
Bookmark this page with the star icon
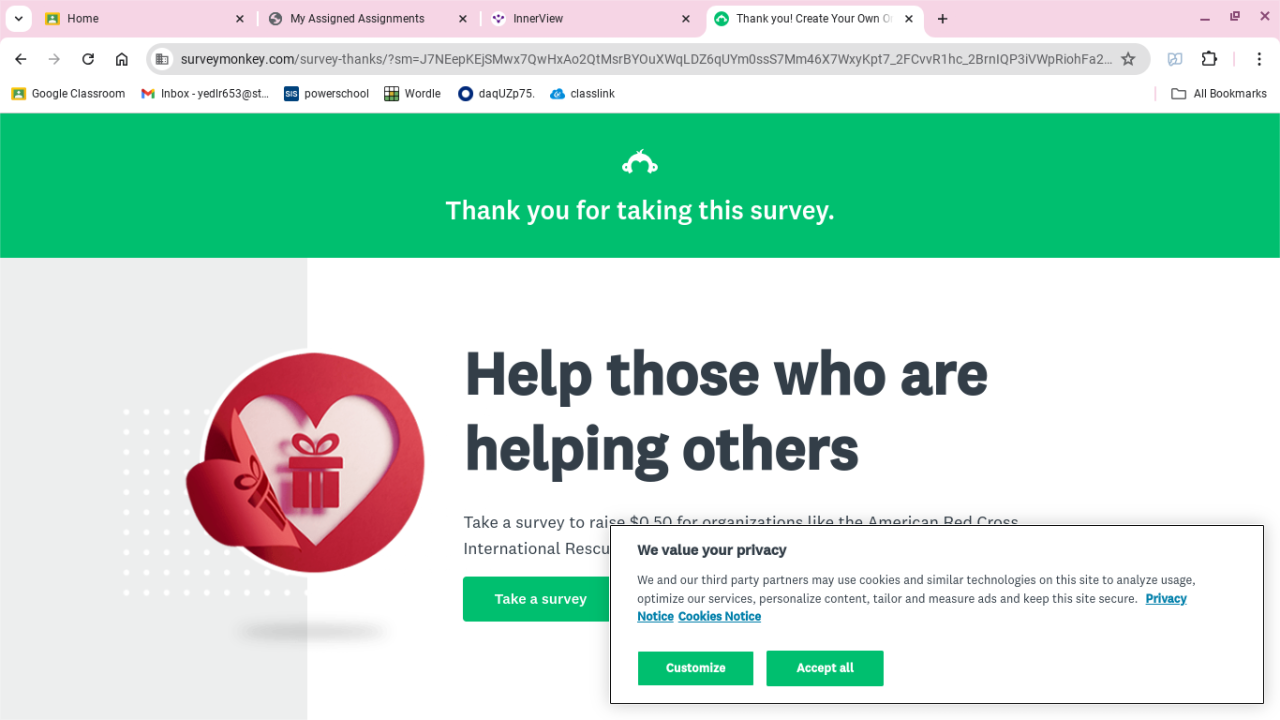pos(1128,59)
